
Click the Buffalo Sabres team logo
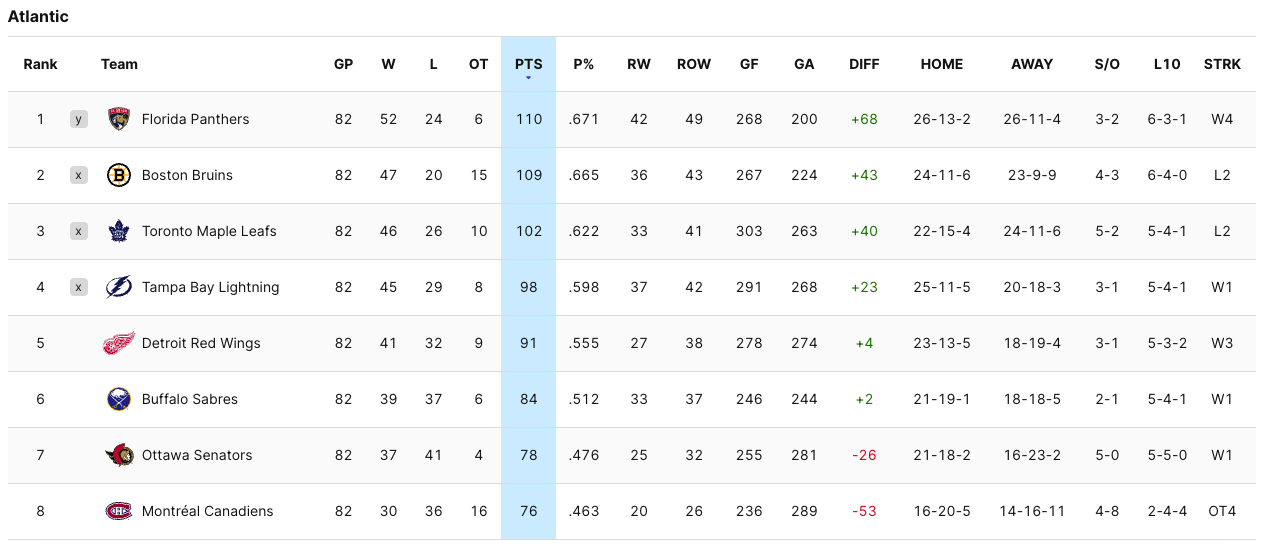point(119,399)
